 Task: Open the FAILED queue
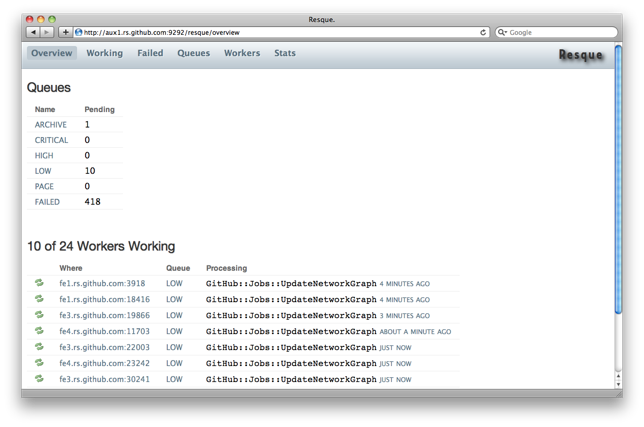pyautogui.click(x=47, y=202)
